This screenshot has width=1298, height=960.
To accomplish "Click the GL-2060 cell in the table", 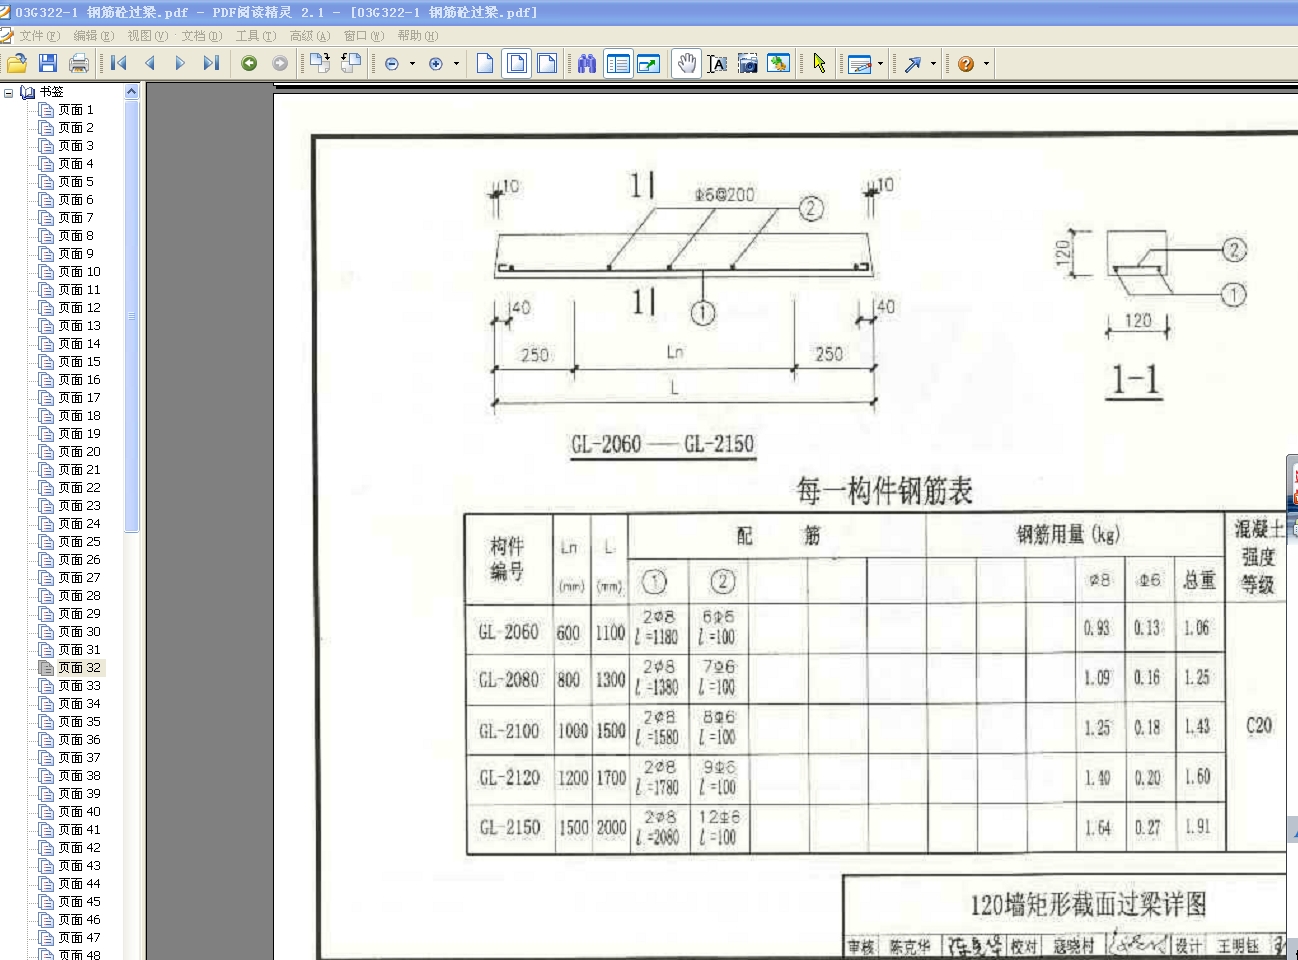I will coord(508,632).
